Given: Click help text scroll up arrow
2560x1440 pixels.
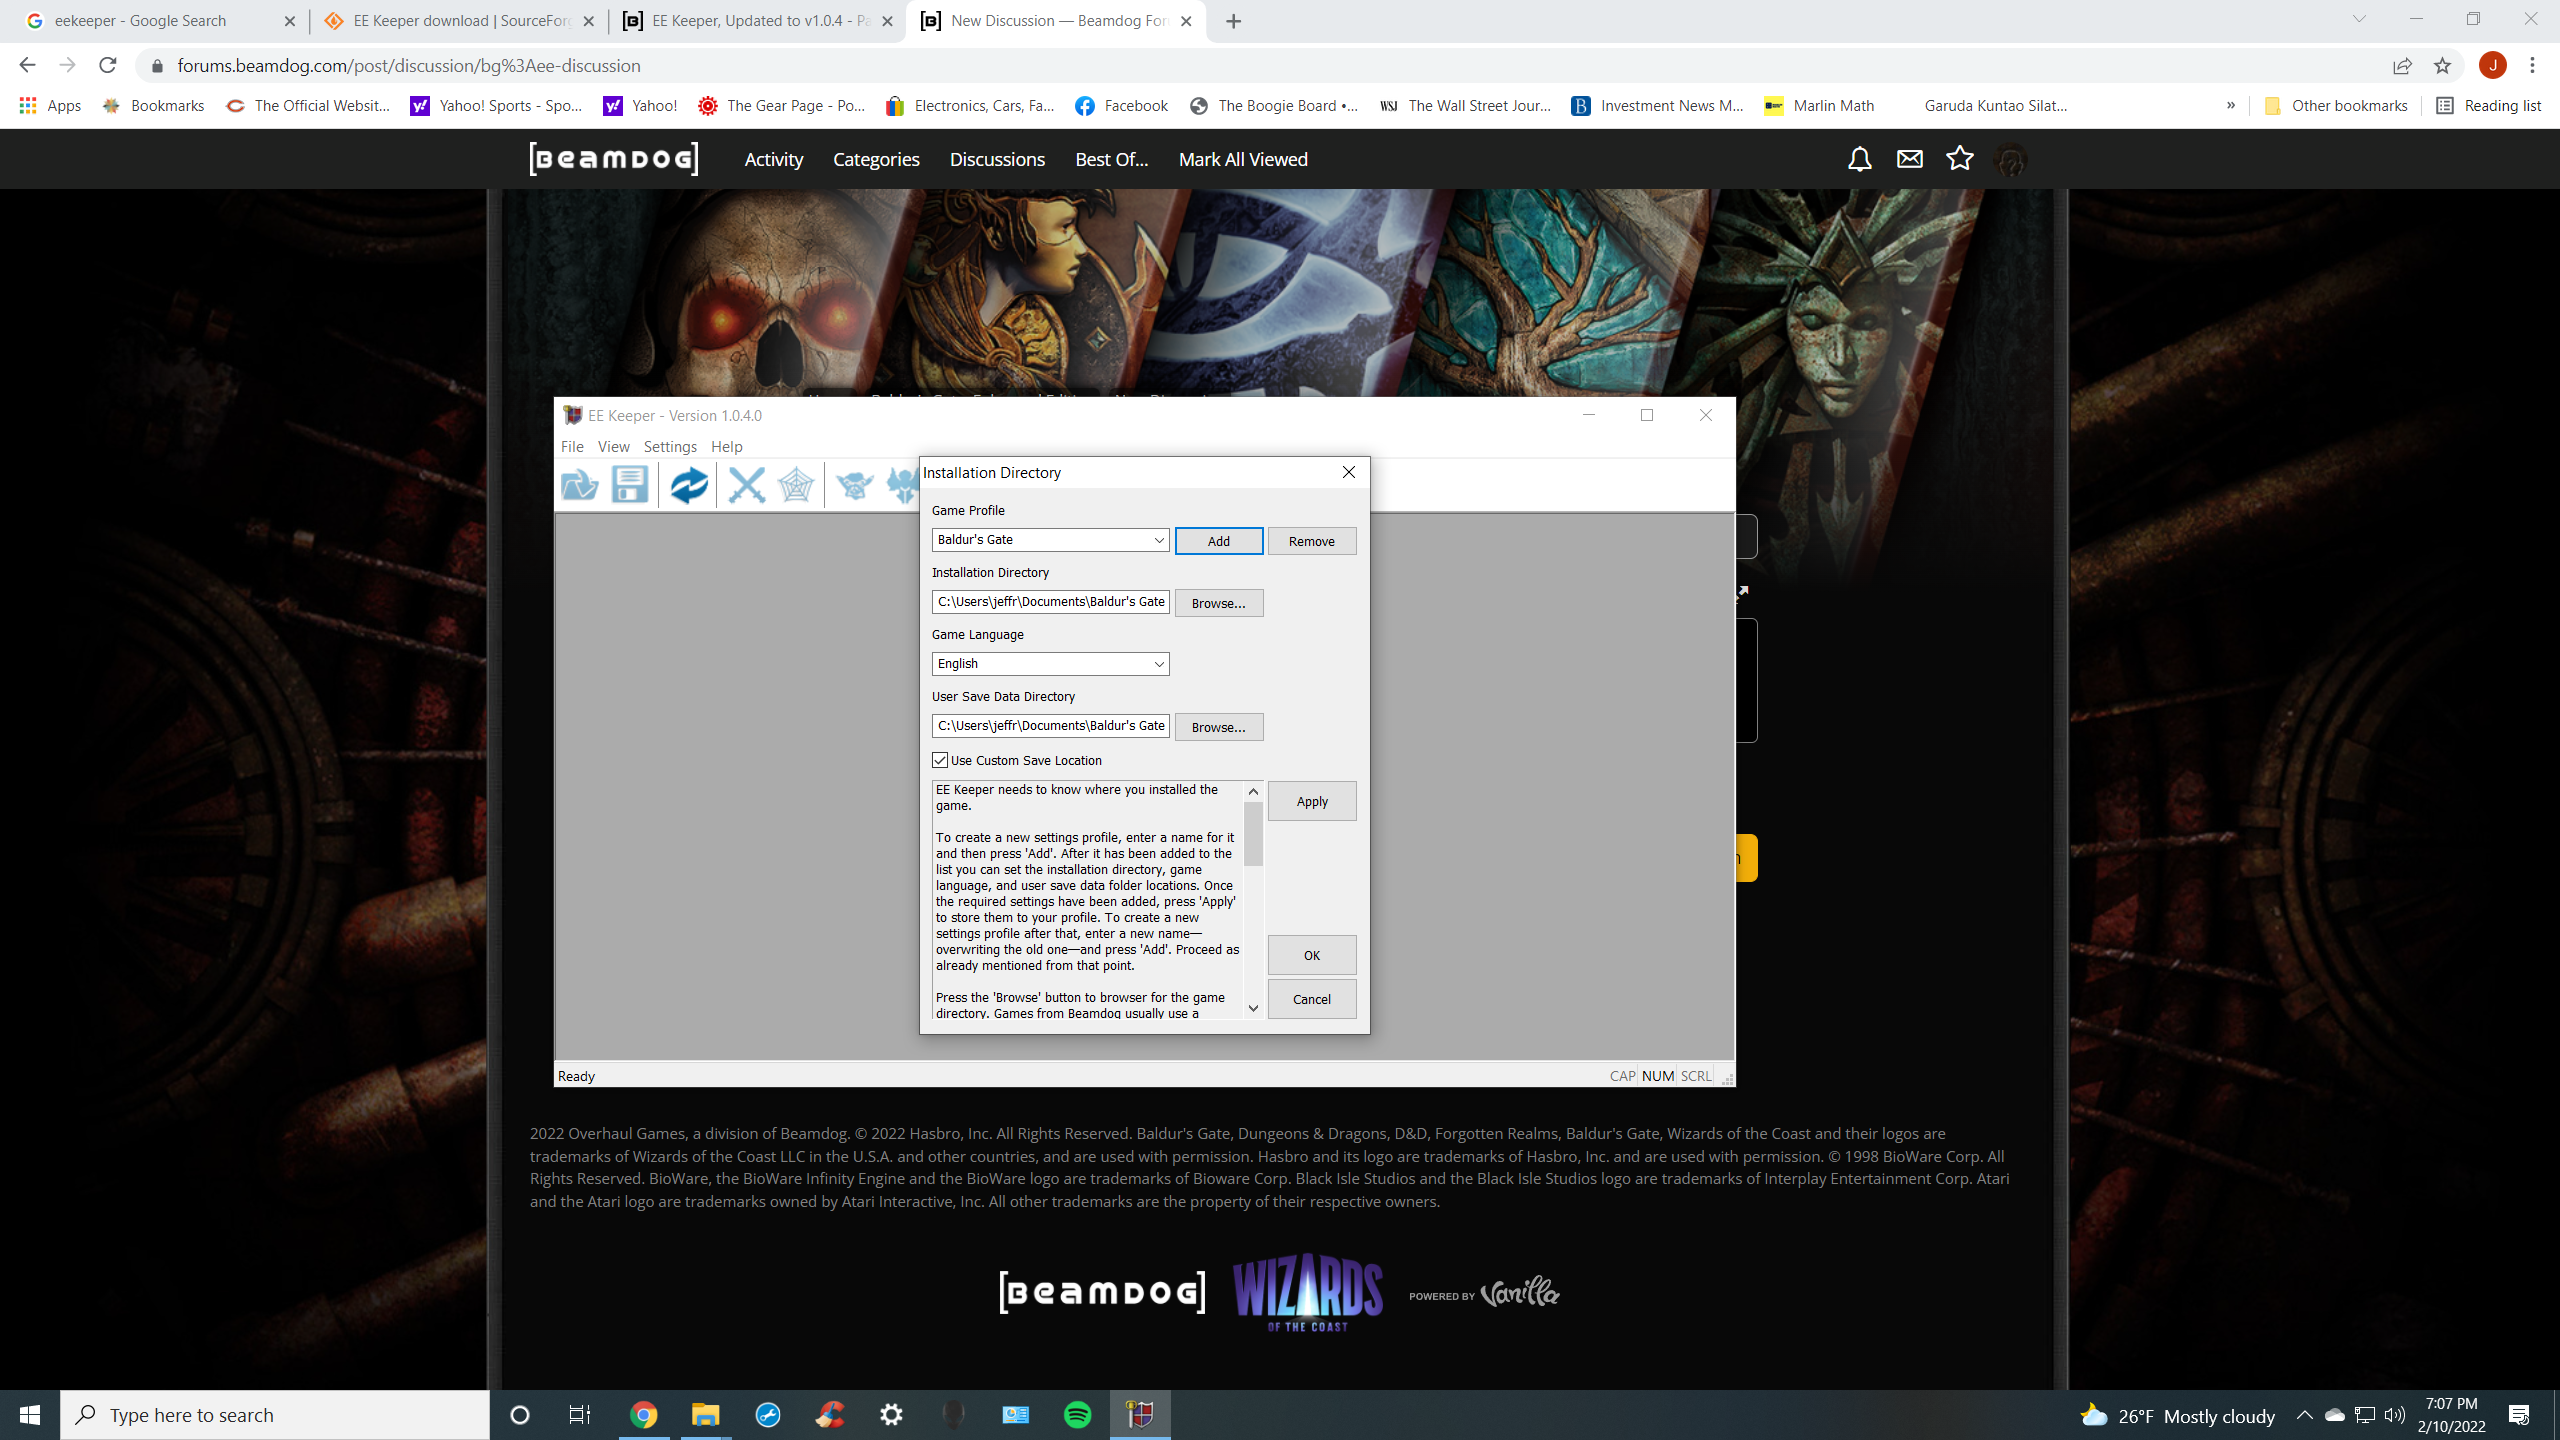Looking at the screenshot, I should pos(1253,791).
